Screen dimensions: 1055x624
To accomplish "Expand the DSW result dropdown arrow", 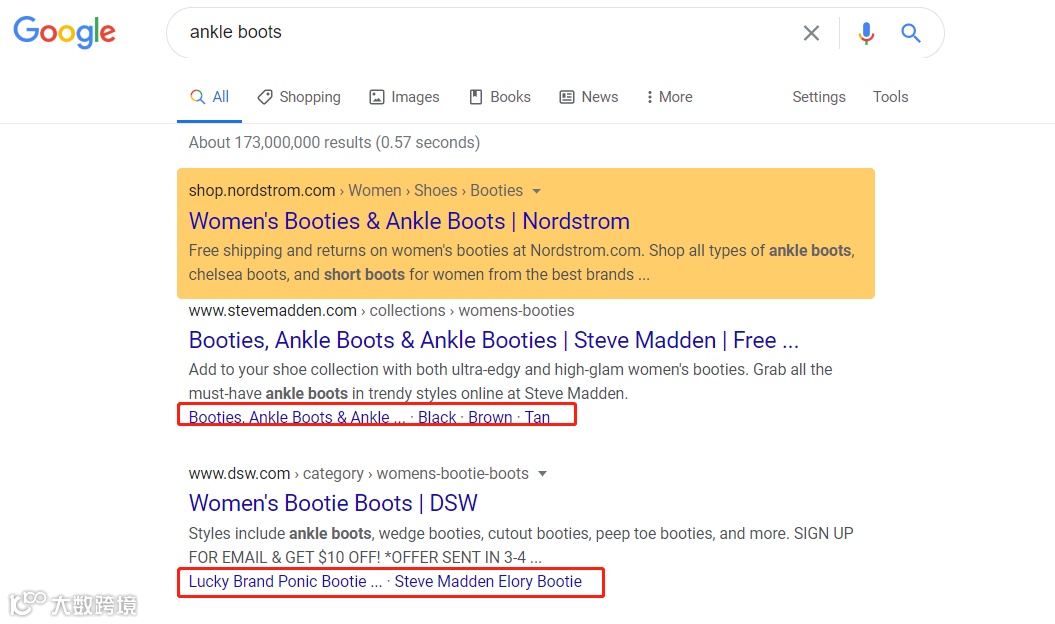I will click(x=543, y=474).
